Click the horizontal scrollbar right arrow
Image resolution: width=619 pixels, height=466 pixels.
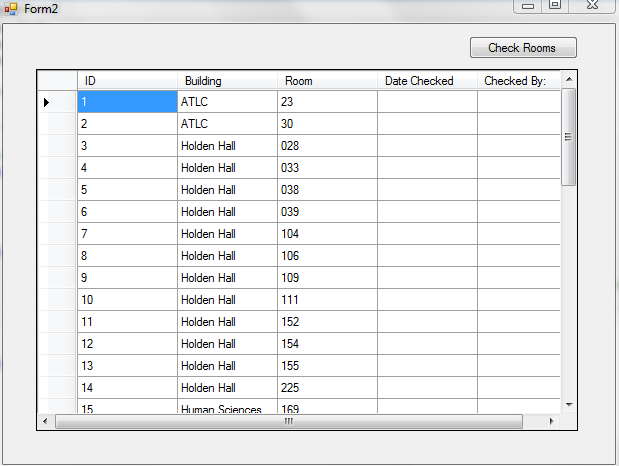pyautogui.click(x=551, y=421)
